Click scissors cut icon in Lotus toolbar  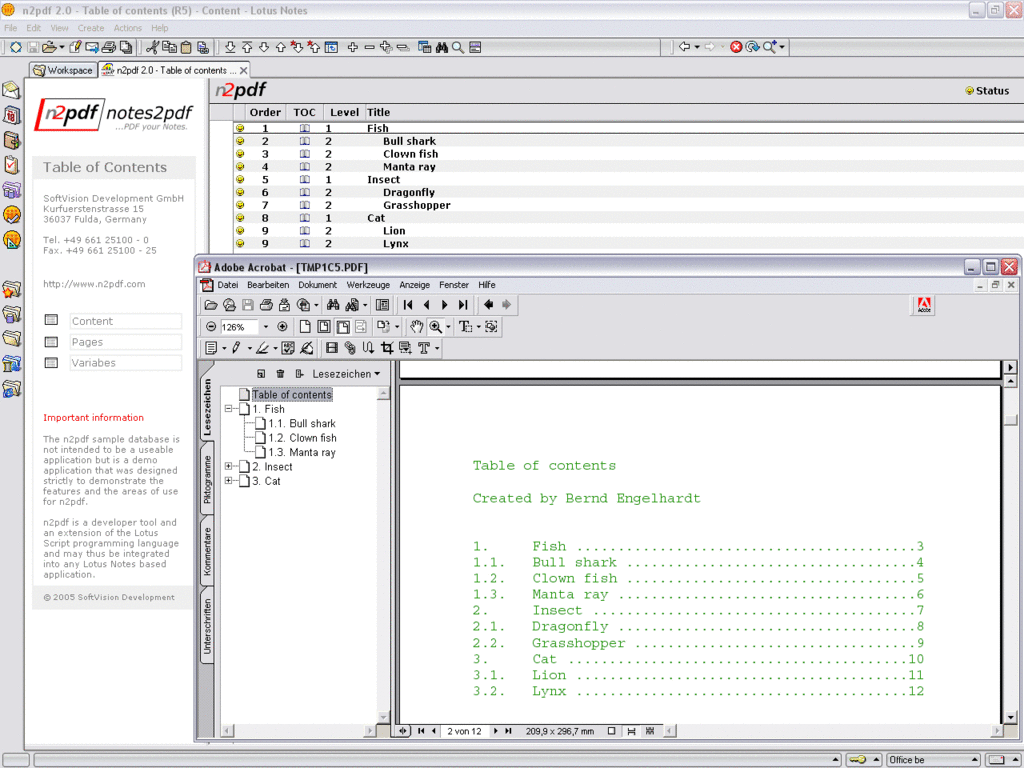tap(152, 47)
